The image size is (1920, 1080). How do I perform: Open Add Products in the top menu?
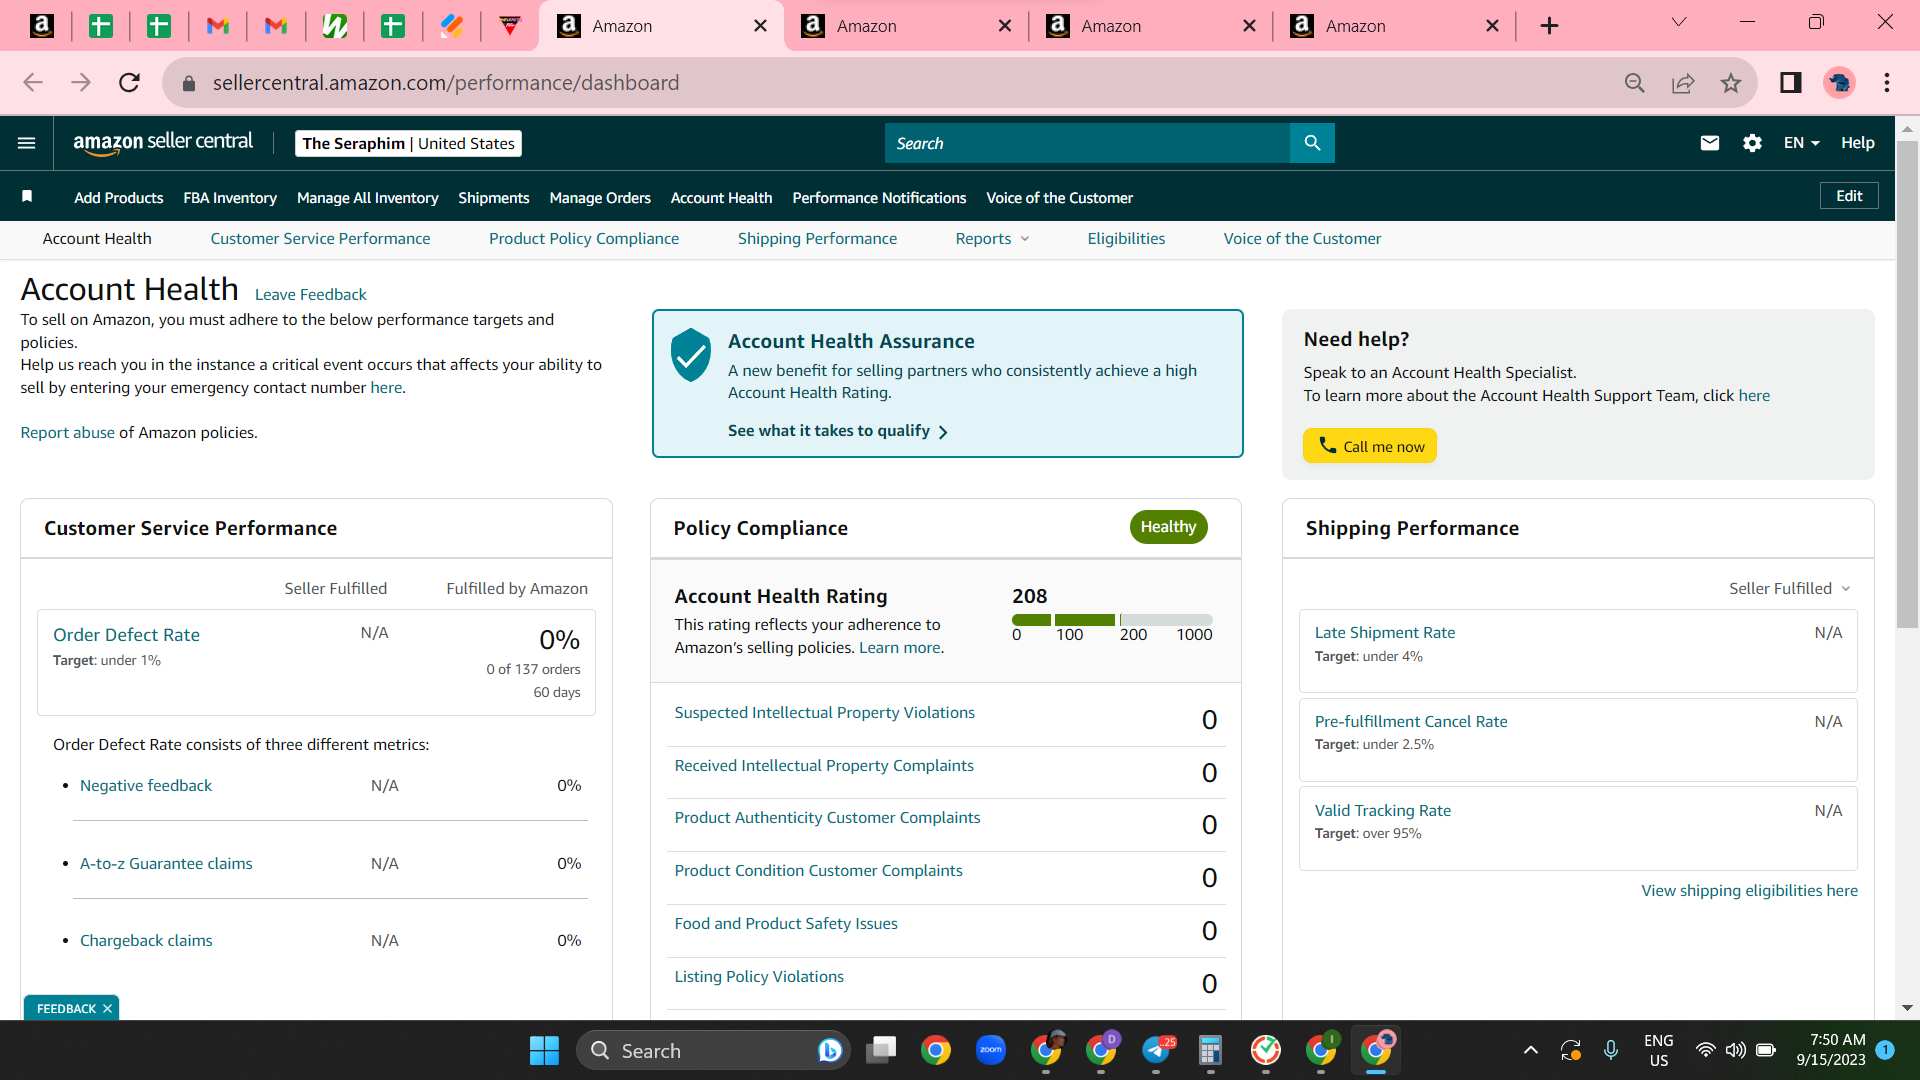tap(118, 198)
